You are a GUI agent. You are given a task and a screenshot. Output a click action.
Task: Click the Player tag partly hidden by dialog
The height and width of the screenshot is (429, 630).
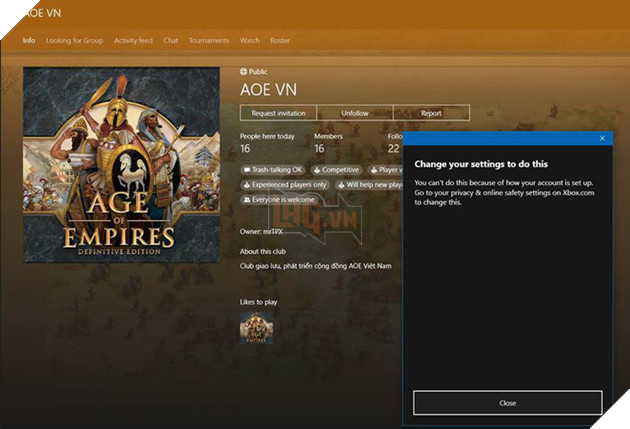coord(385,170)
